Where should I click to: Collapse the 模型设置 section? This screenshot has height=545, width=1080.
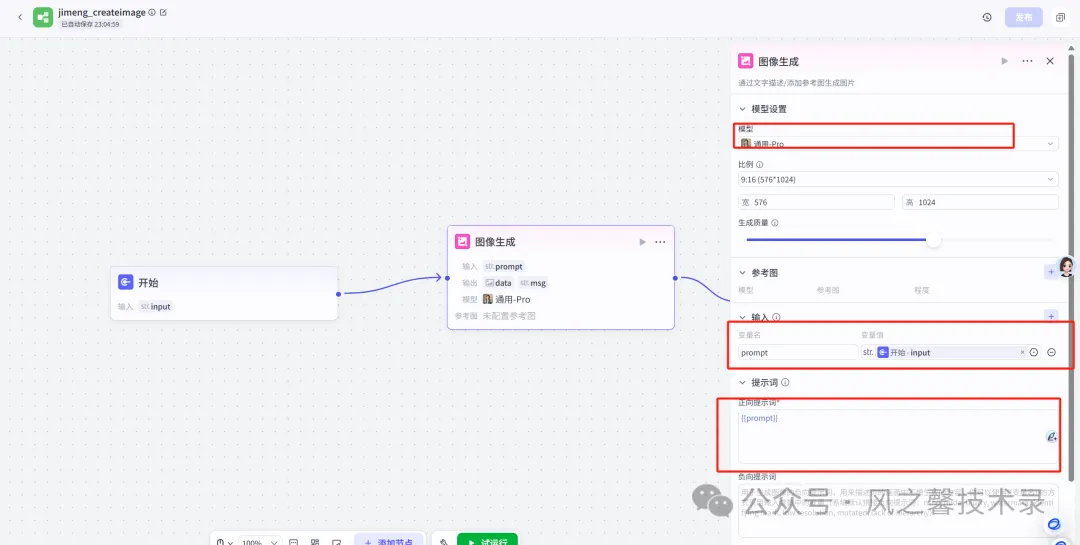click(742, 109)
